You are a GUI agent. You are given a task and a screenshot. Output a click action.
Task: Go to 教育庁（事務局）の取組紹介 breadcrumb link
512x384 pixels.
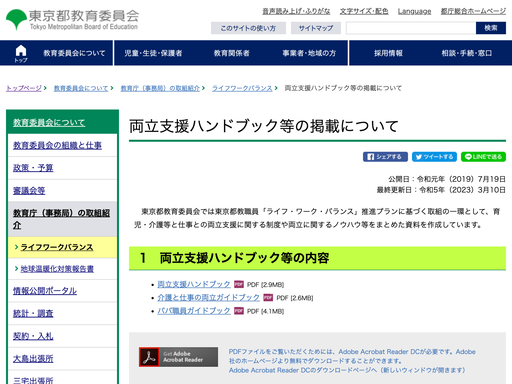(160, 88)
